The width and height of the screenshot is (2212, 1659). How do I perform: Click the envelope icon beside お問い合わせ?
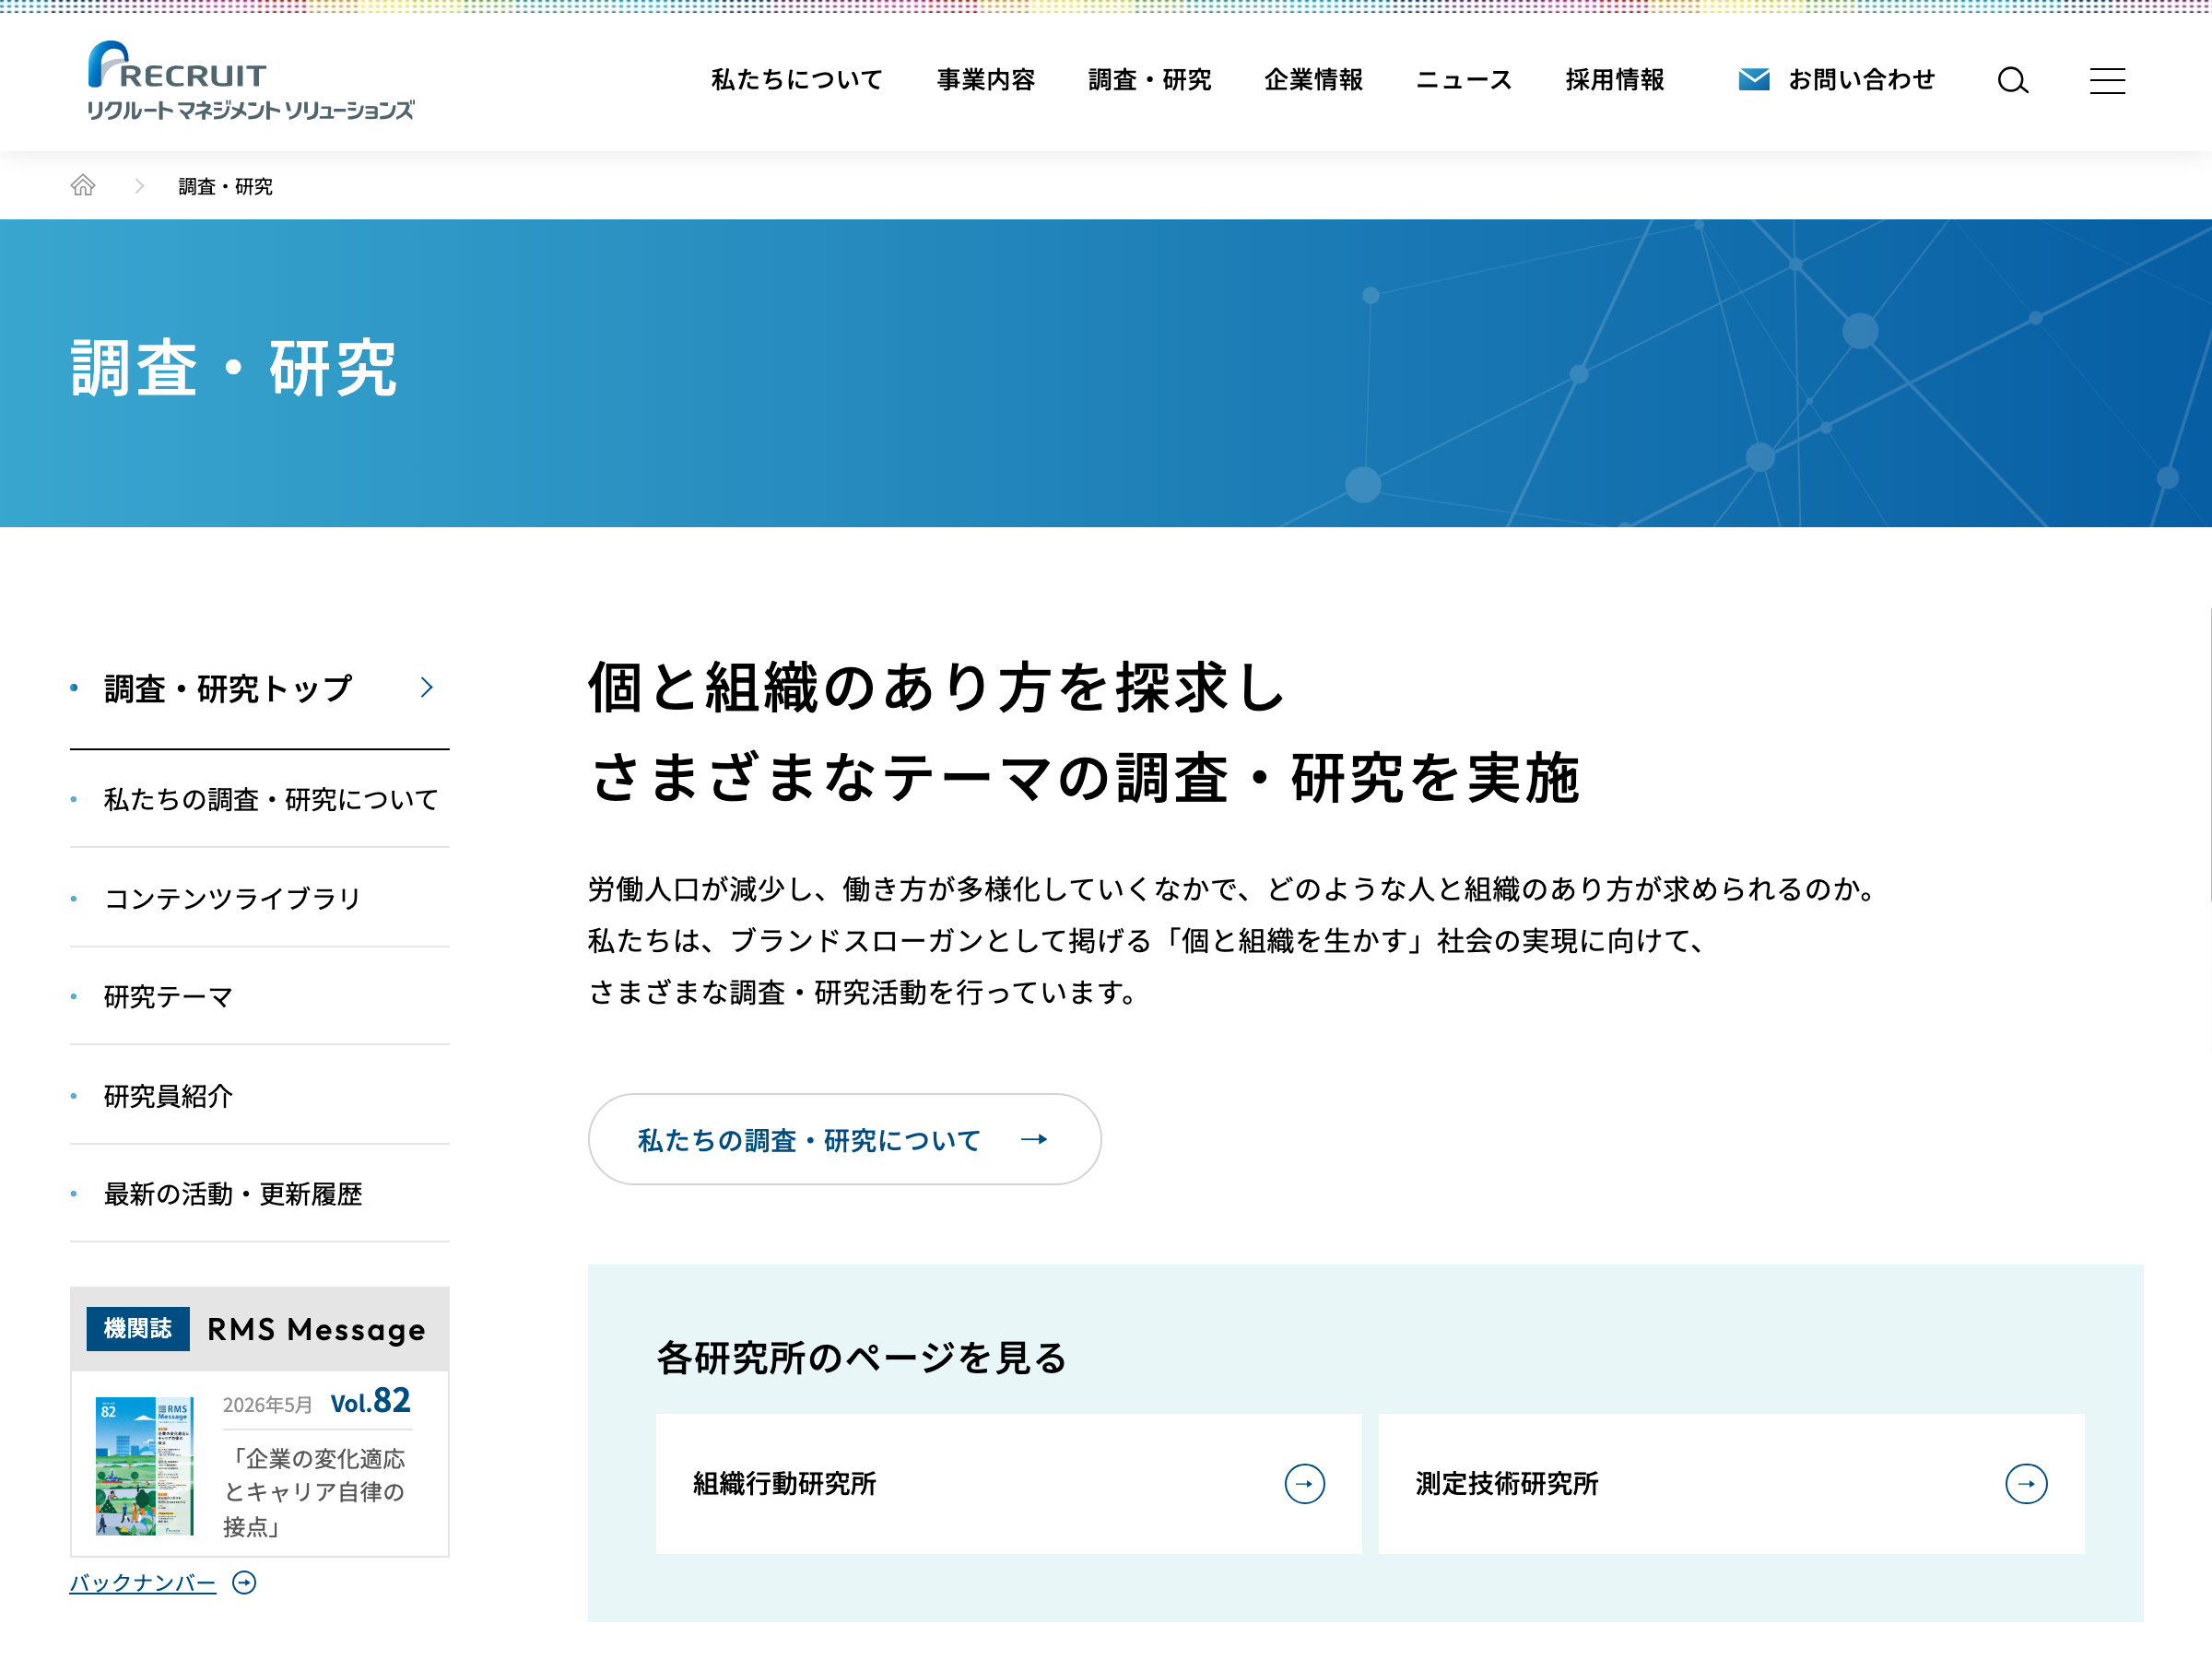click(1754, 79)
